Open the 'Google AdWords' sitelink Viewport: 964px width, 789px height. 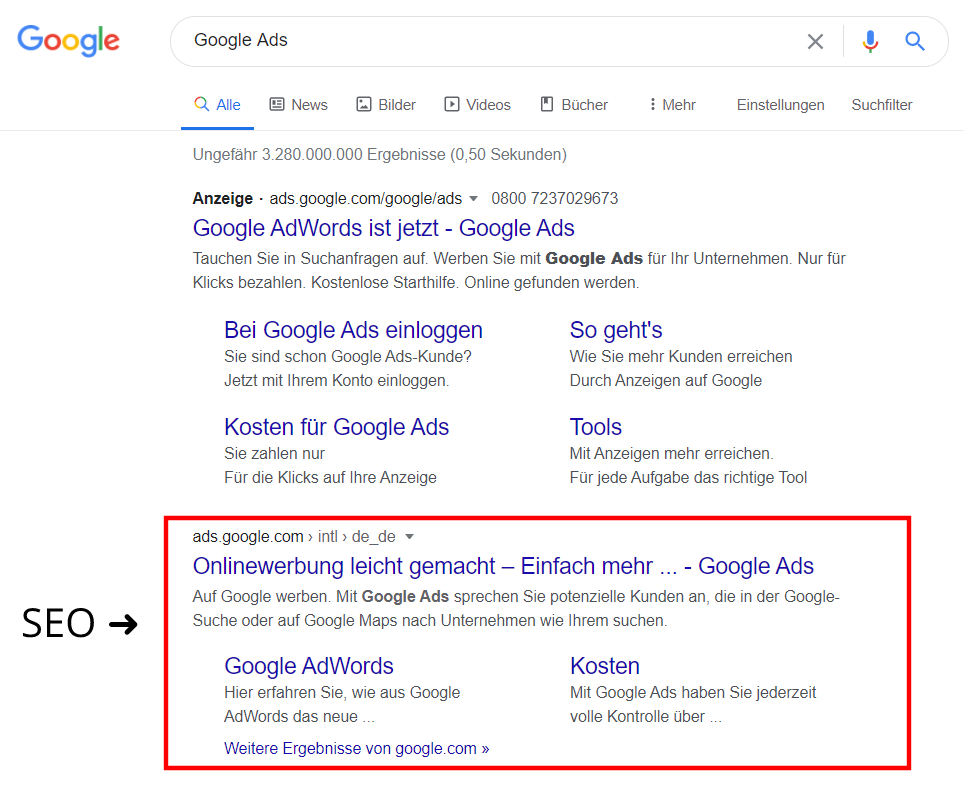point(309,666)
